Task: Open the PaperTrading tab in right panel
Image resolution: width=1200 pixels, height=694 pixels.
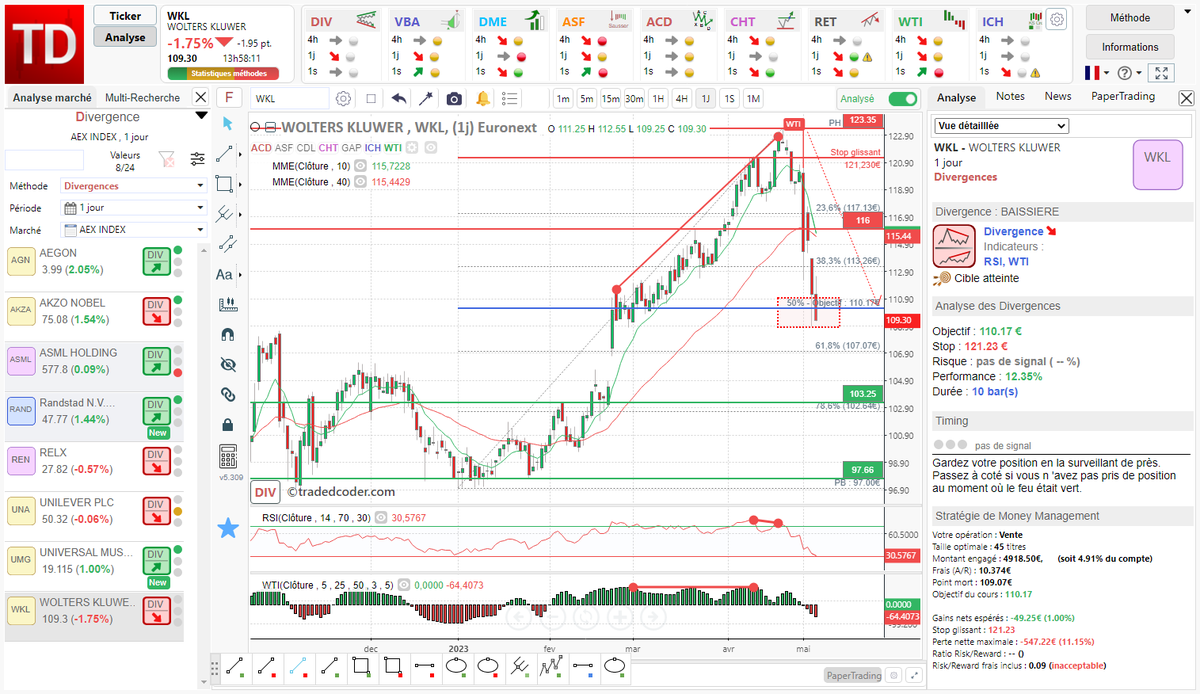Action: pyautogui.click(x=1123, y=96)
